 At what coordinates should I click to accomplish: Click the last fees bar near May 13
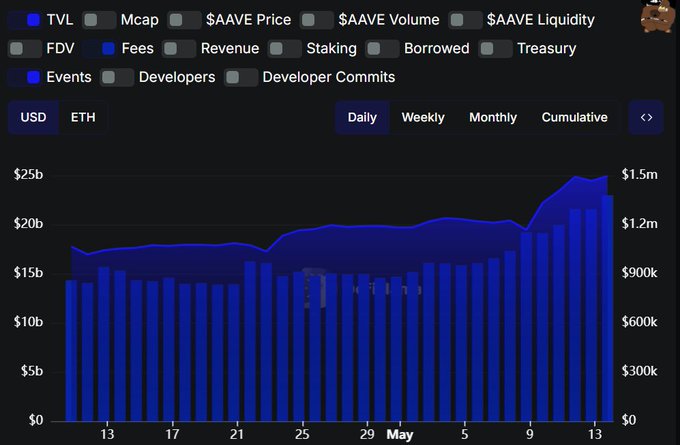tap(608, 308)
